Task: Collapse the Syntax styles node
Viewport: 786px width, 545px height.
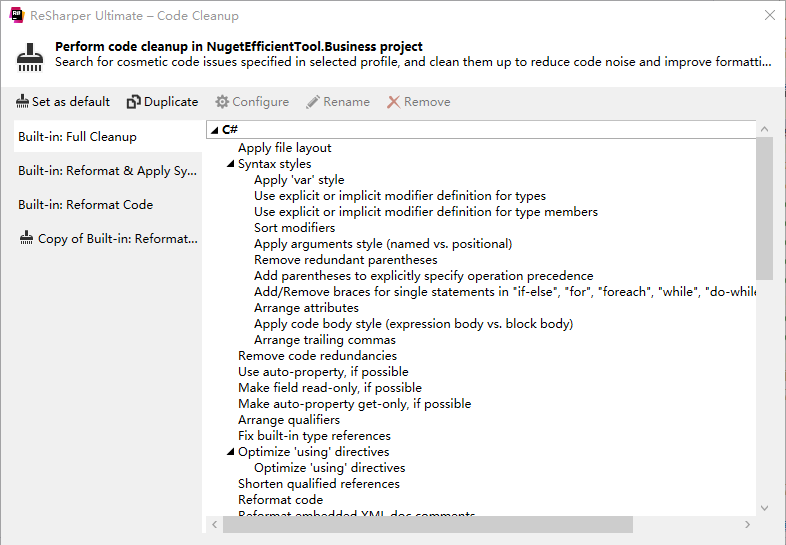Action: (x=231, y=164)
